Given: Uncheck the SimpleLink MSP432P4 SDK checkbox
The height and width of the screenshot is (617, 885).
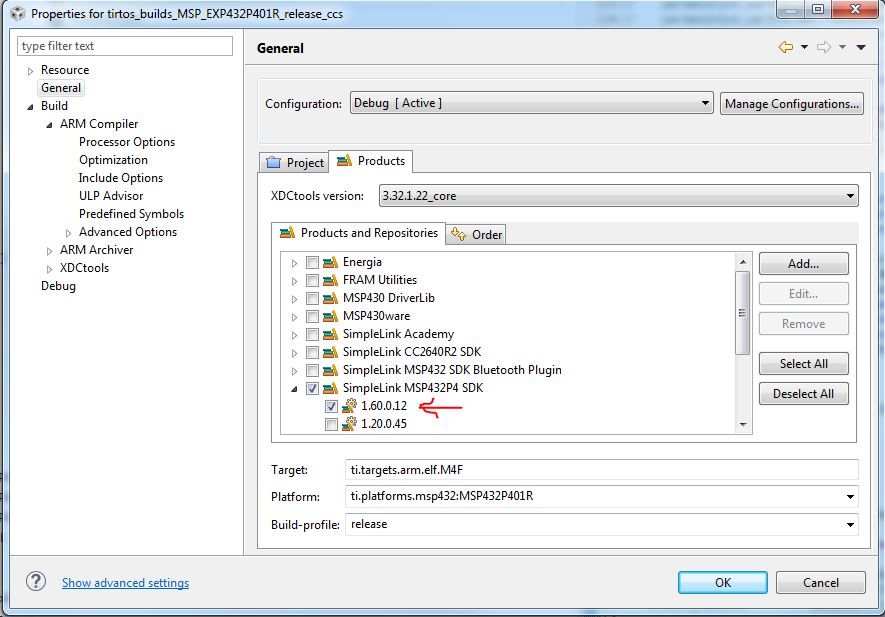Looking at the screenshot, I should [x=312, y=388].
